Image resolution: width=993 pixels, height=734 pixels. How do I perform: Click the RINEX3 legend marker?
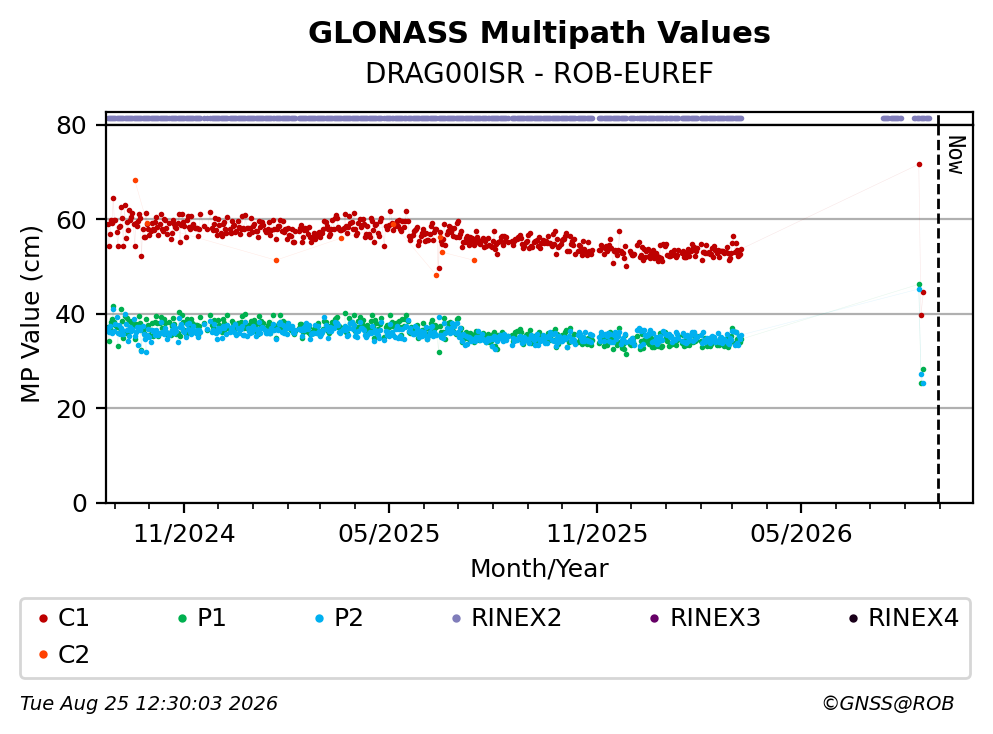(655, 618)
